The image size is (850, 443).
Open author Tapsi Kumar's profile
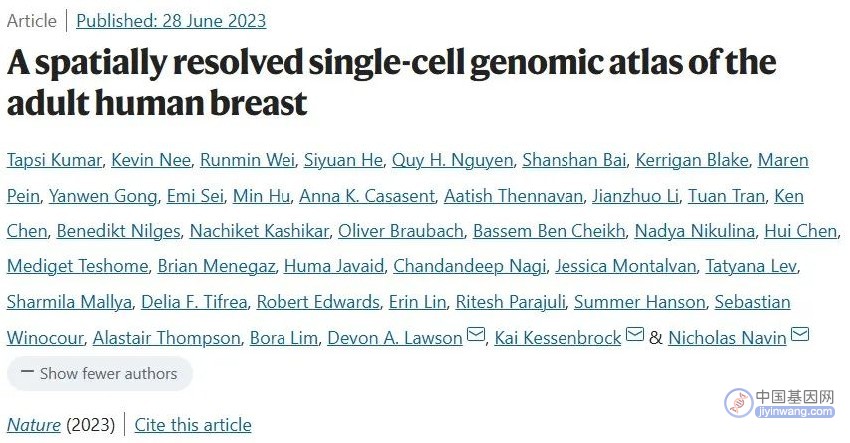point(54,160)
